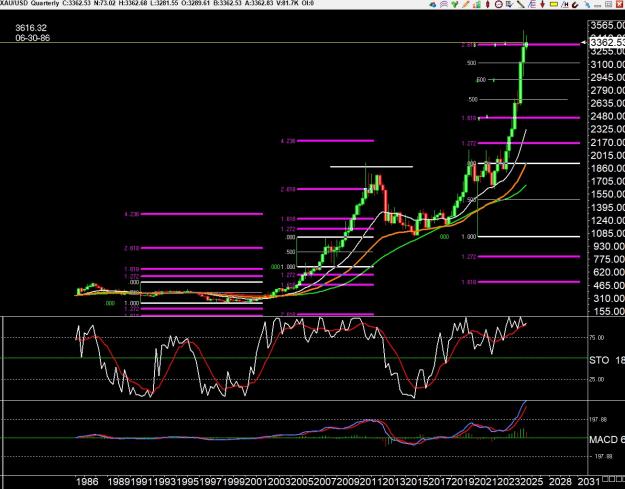
Task: Click the 1240.00 price axis label
Action: (x=607, y=220)
